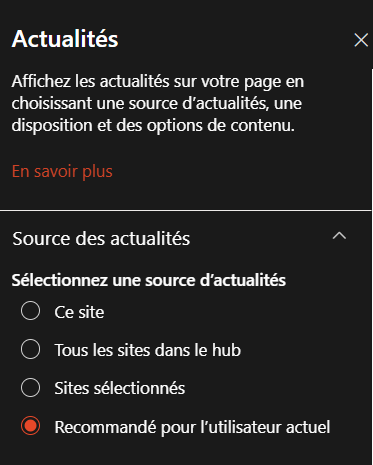This screenshot has height=465, width=373.
Task: Close the Actualités pane with the X icon
Action: [x=361, y=40]
